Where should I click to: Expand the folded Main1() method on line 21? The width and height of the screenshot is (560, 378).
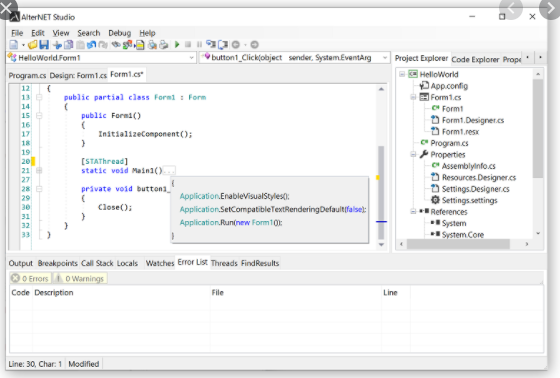[39, 170]
